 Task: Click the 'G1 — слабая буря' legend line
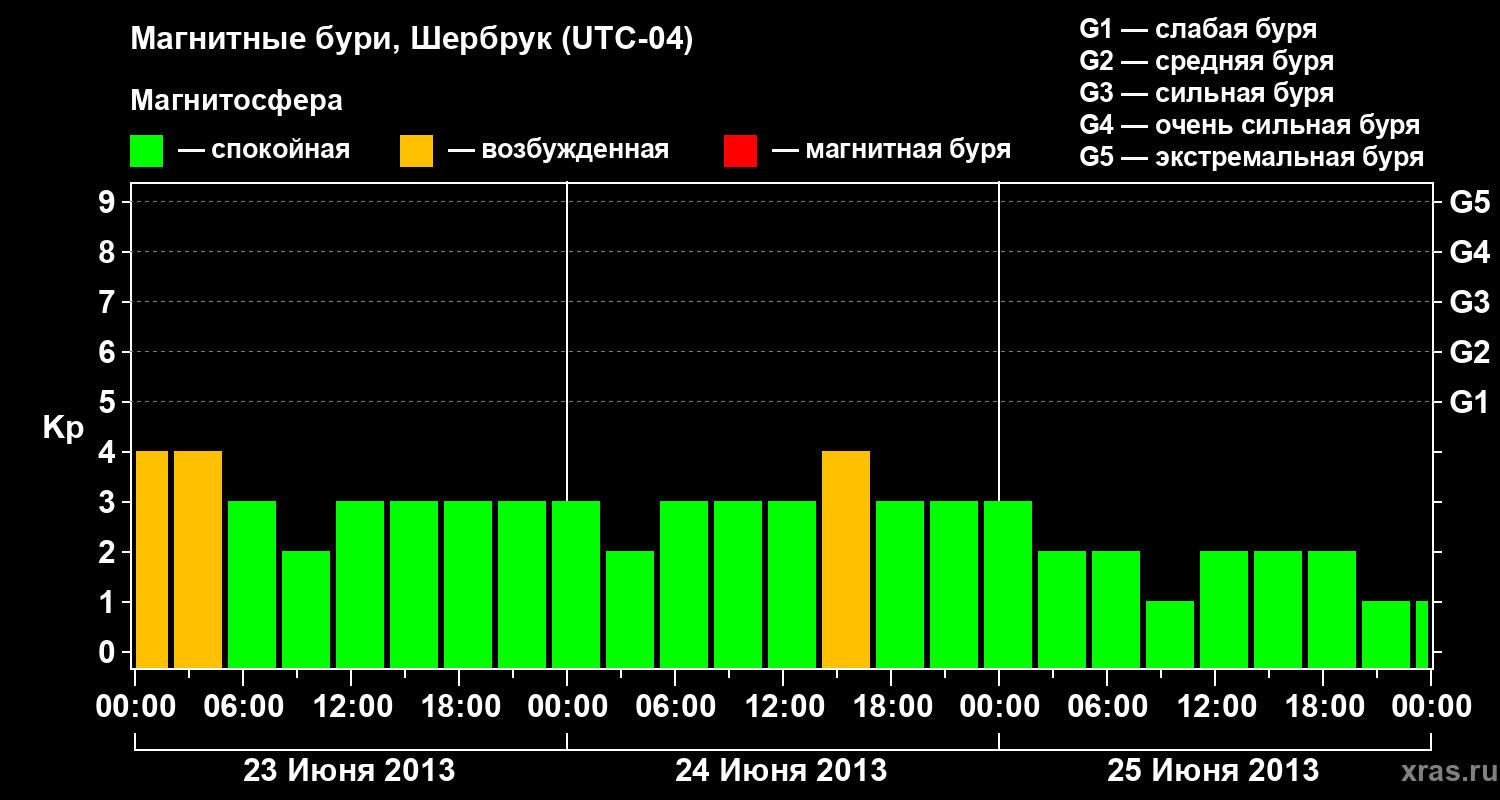point(1198,28)
